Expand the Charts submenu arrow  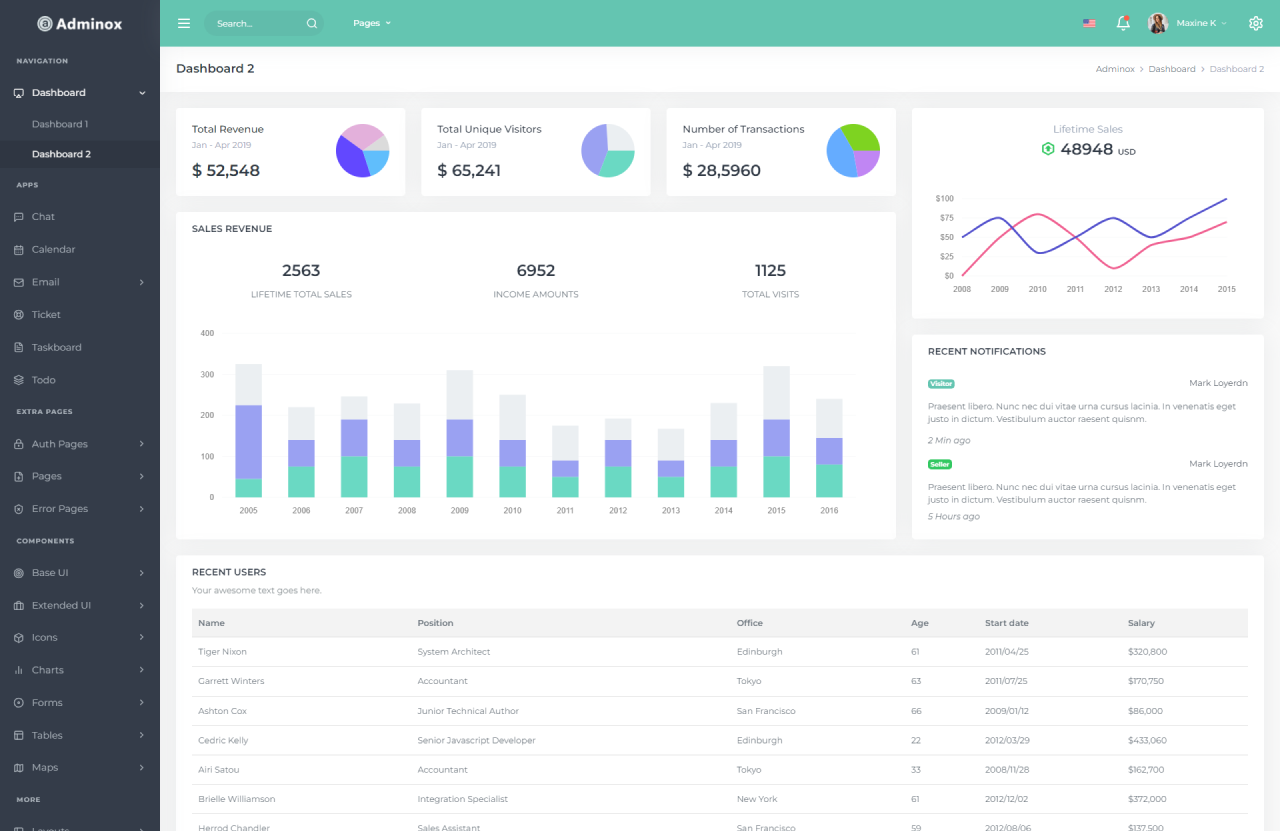pos(142,670)
